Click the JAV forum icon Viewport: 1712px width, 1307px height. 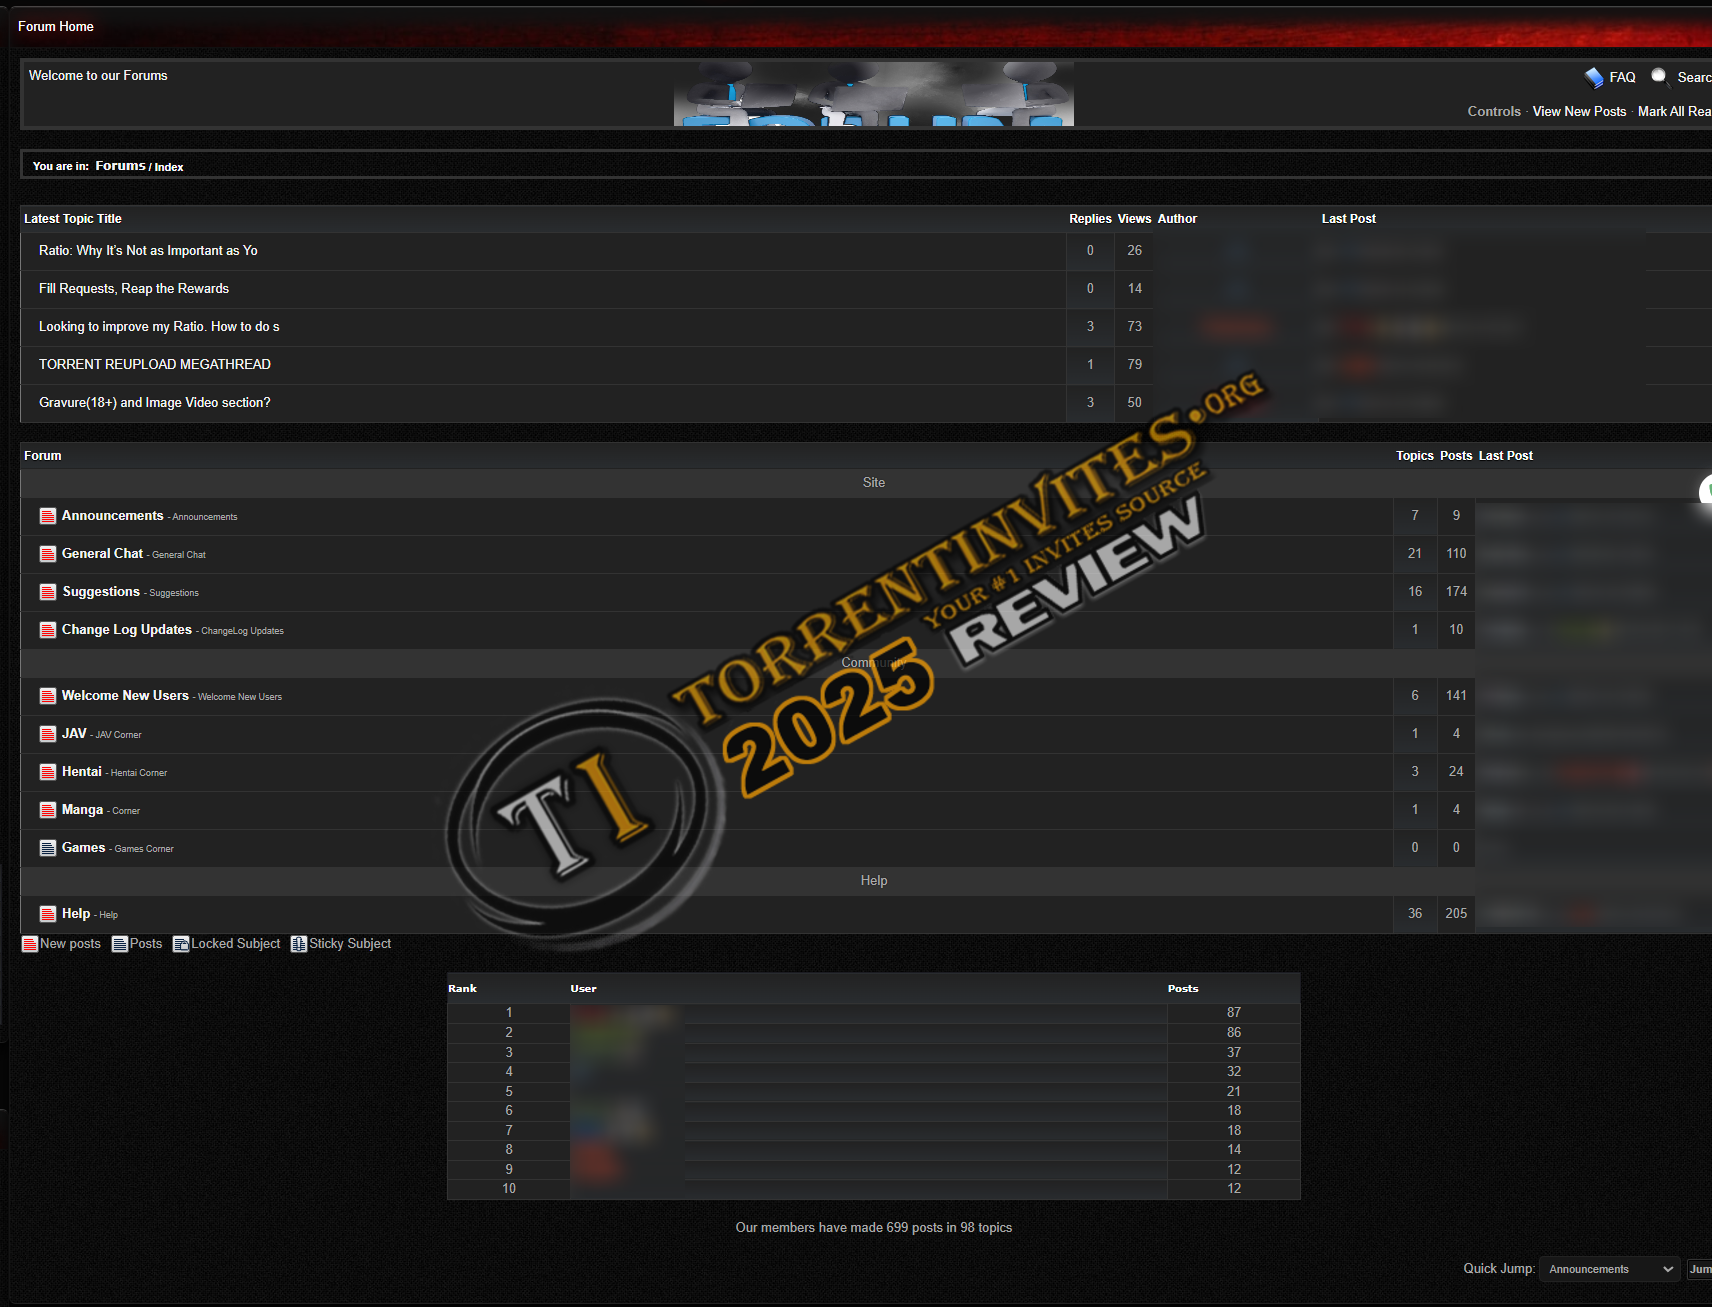[x=47, y=734]
